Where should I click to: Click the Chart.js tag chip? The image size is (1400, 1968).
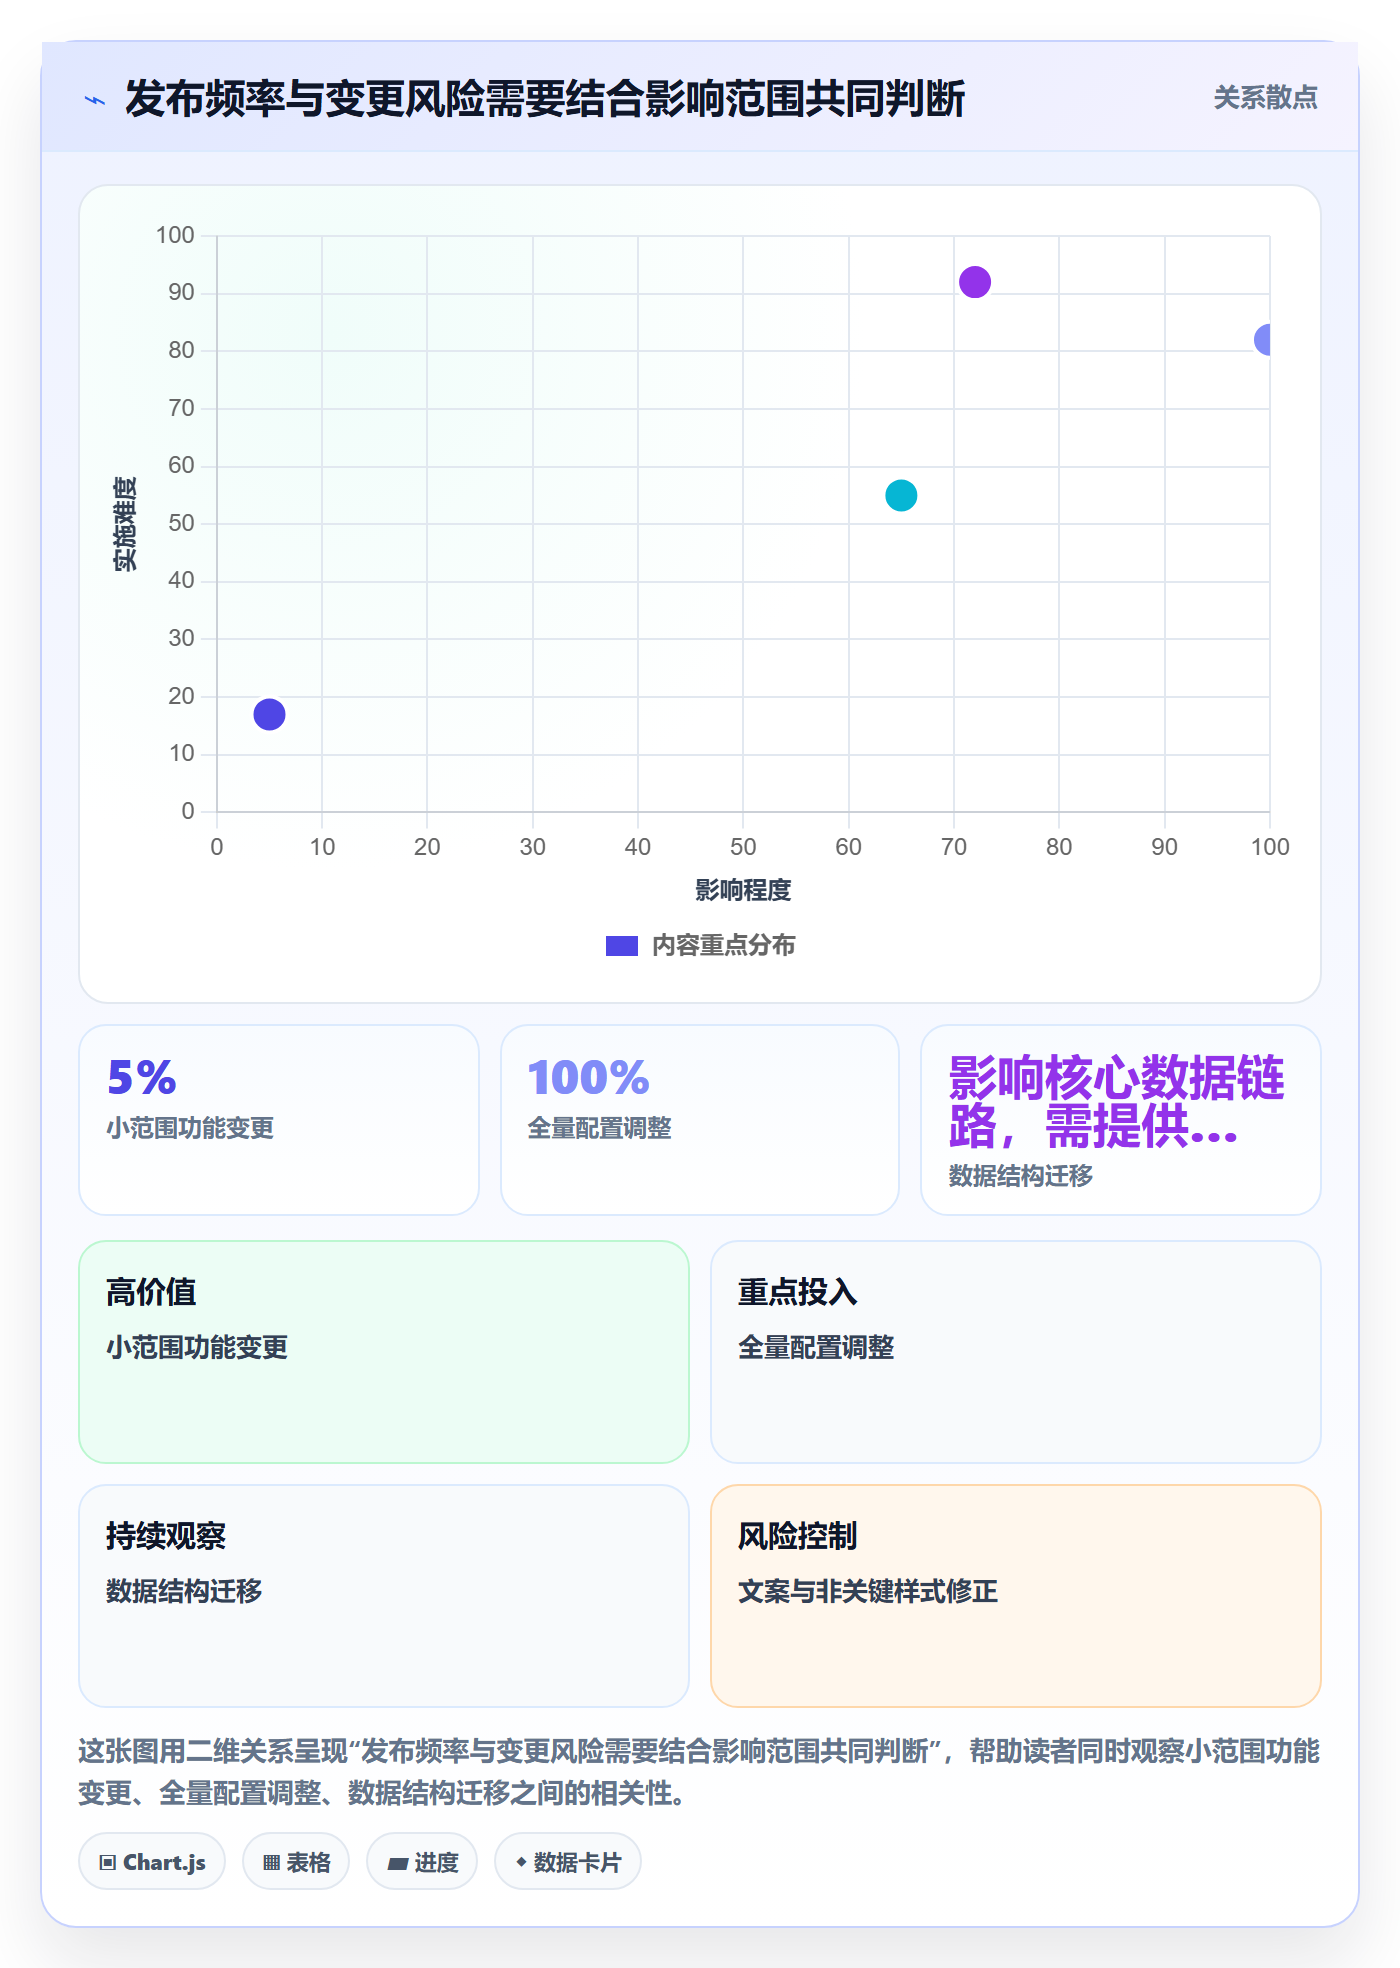[152, 1862]
